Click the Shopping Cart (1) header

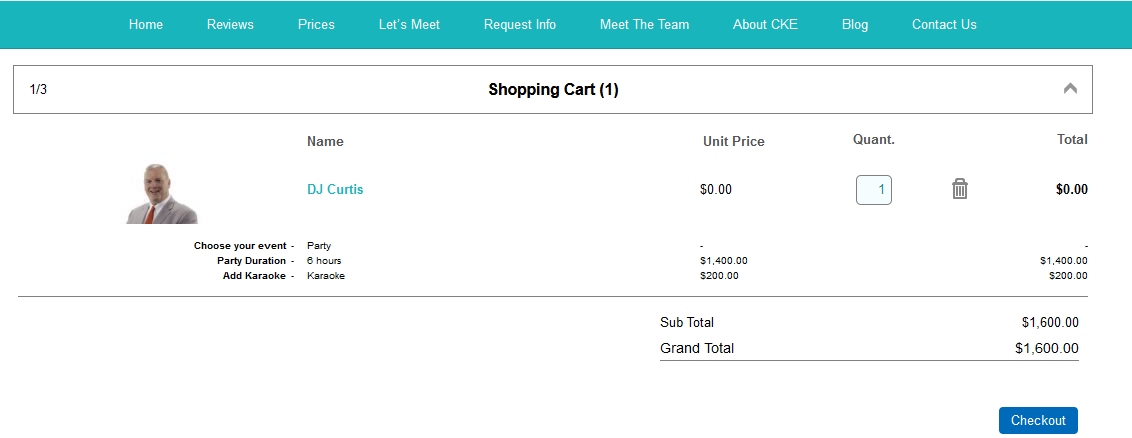(553, 90)
